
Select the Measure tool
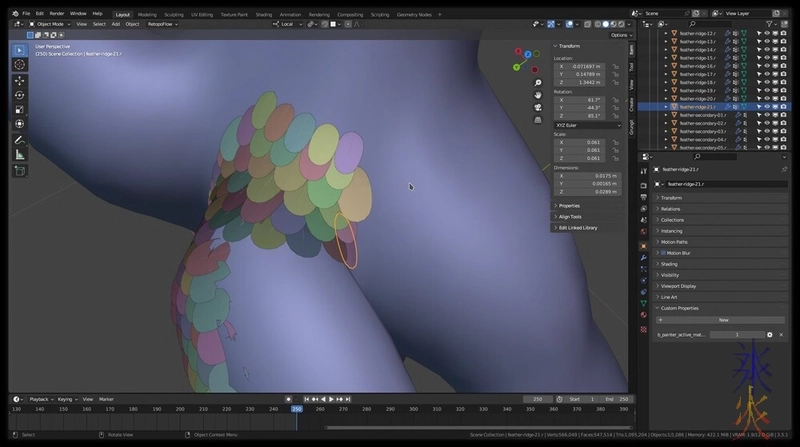point(19,155)
